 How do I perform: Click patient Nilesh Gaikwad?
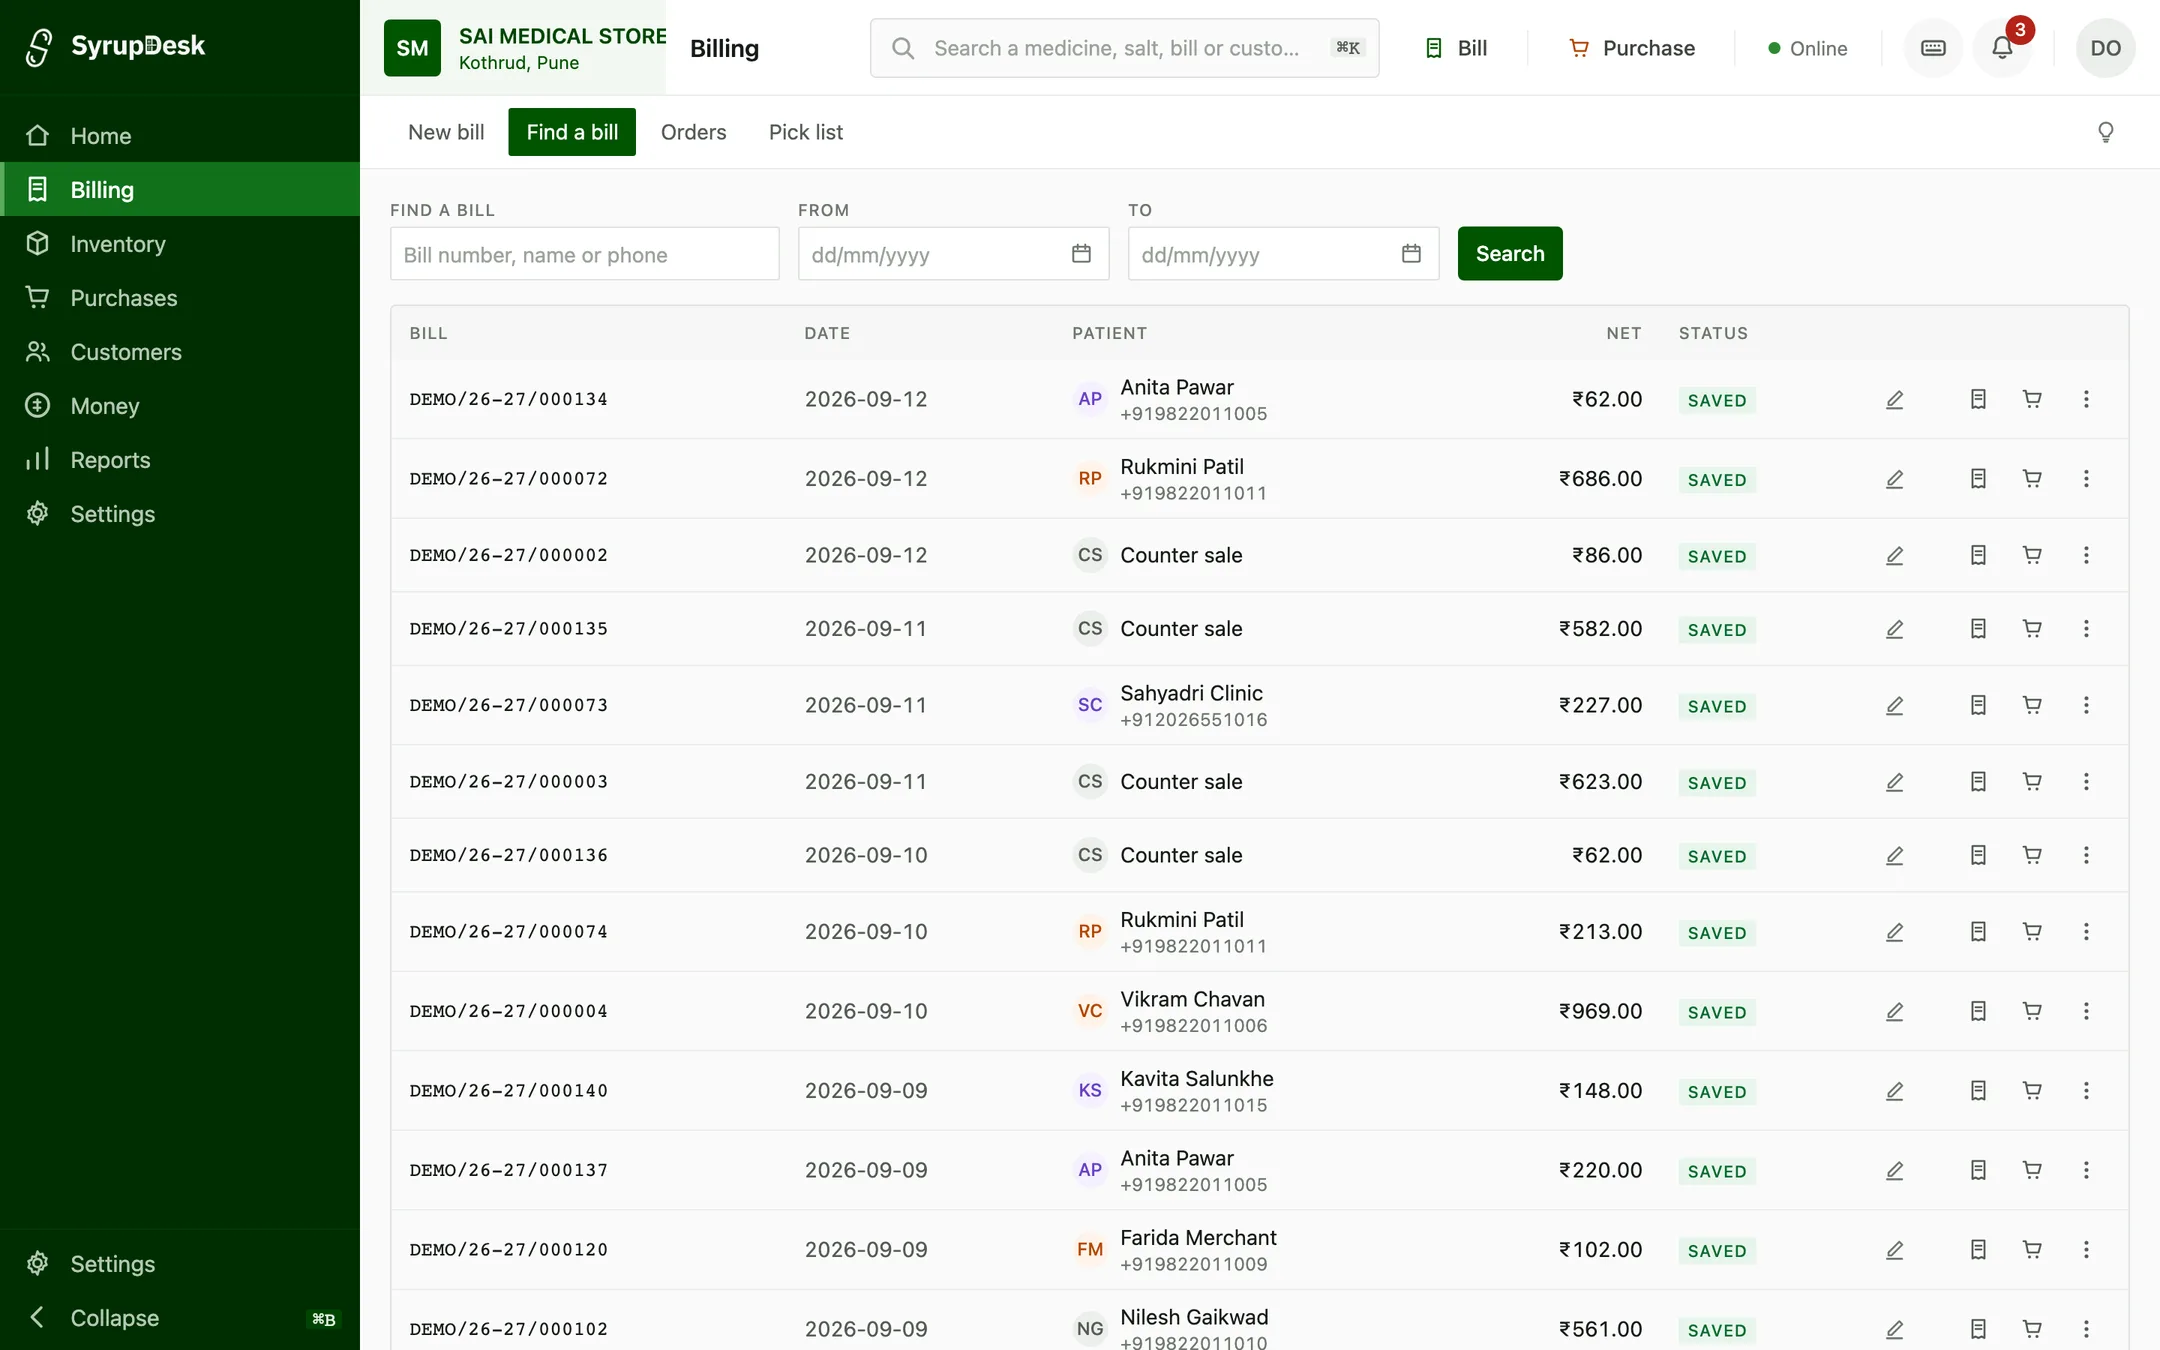pos(1194,1318)
